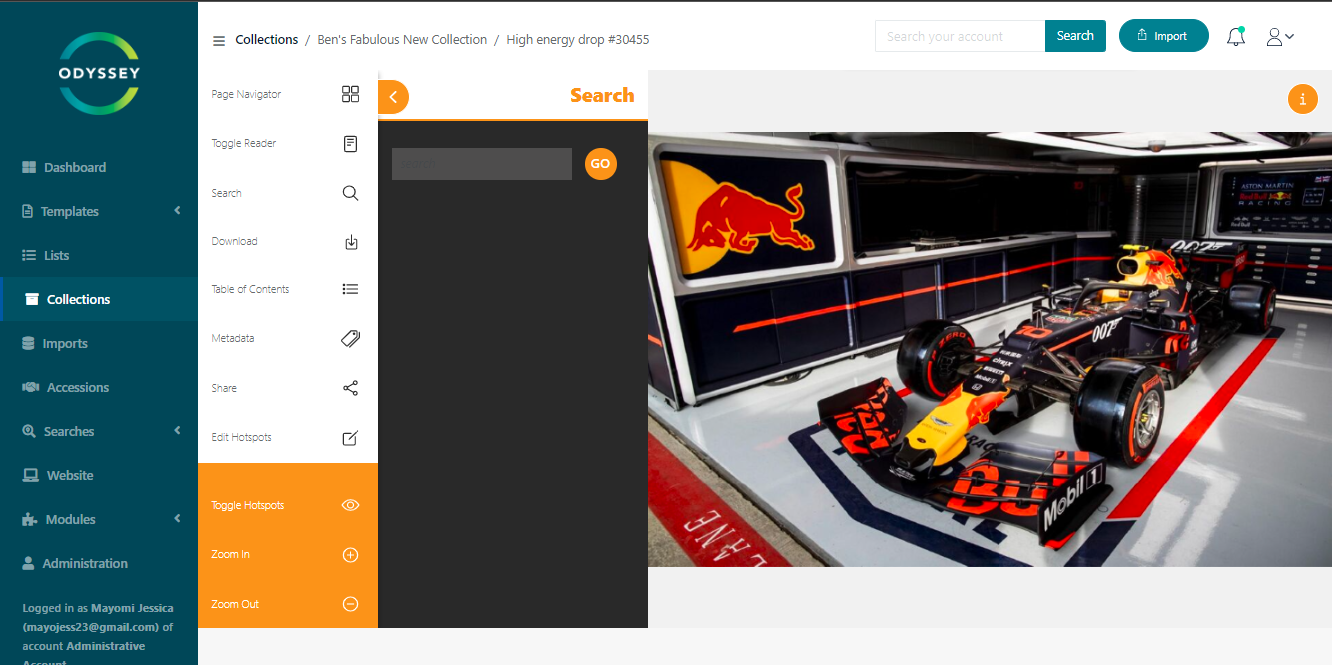Select the Zoom Out label
This screenshot has width=1332, height=665.
(x=235, y=604)
